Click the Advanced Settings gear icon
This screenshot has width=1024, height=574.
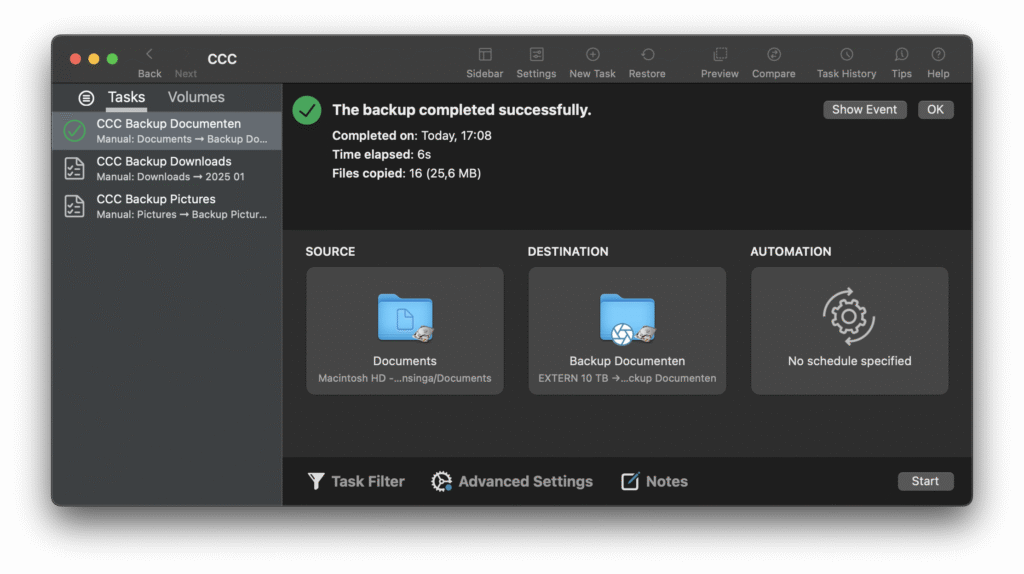point(441,481)
